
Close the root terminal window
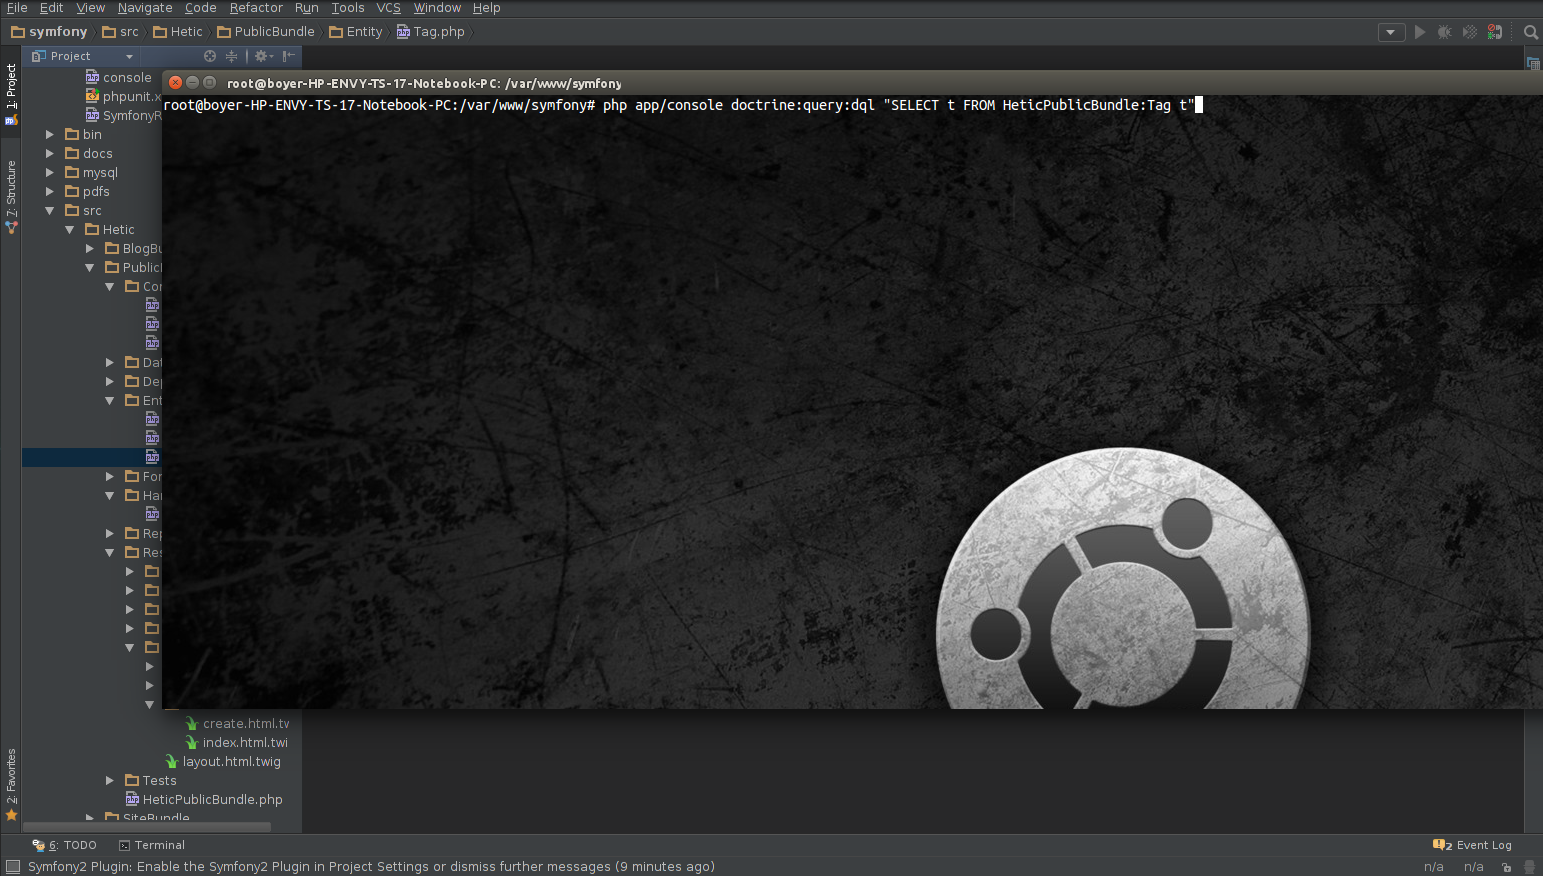tap(176, 83)
